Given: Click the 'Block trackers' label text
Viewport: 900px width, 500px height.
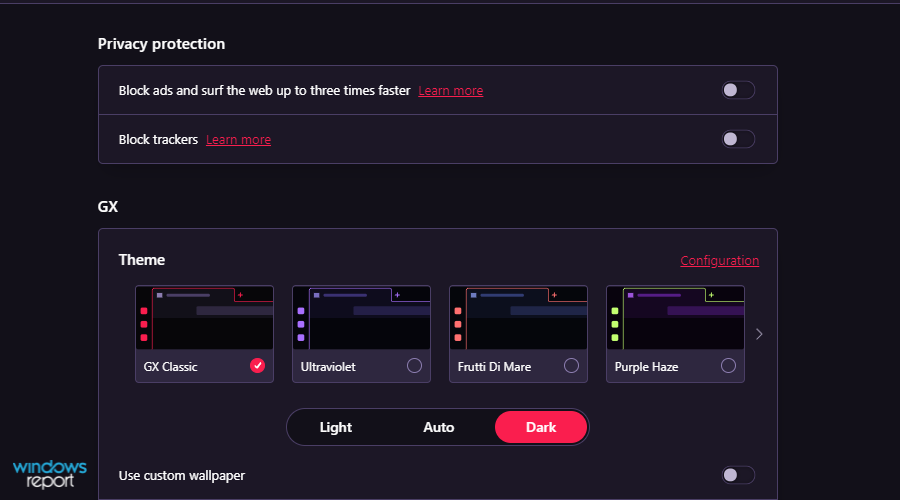Looking at the screenshot, I should (158, 139).
